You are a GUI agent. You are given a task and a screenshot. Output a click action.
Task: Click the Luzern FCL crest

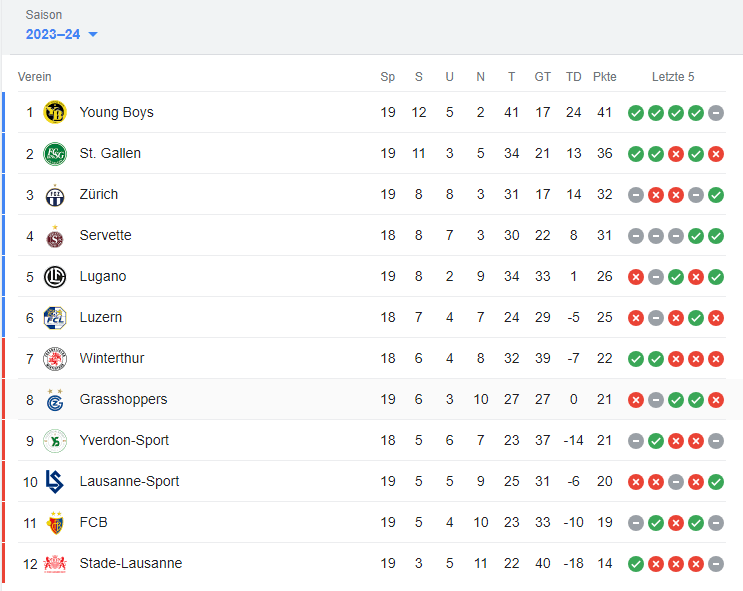(55, 318)
